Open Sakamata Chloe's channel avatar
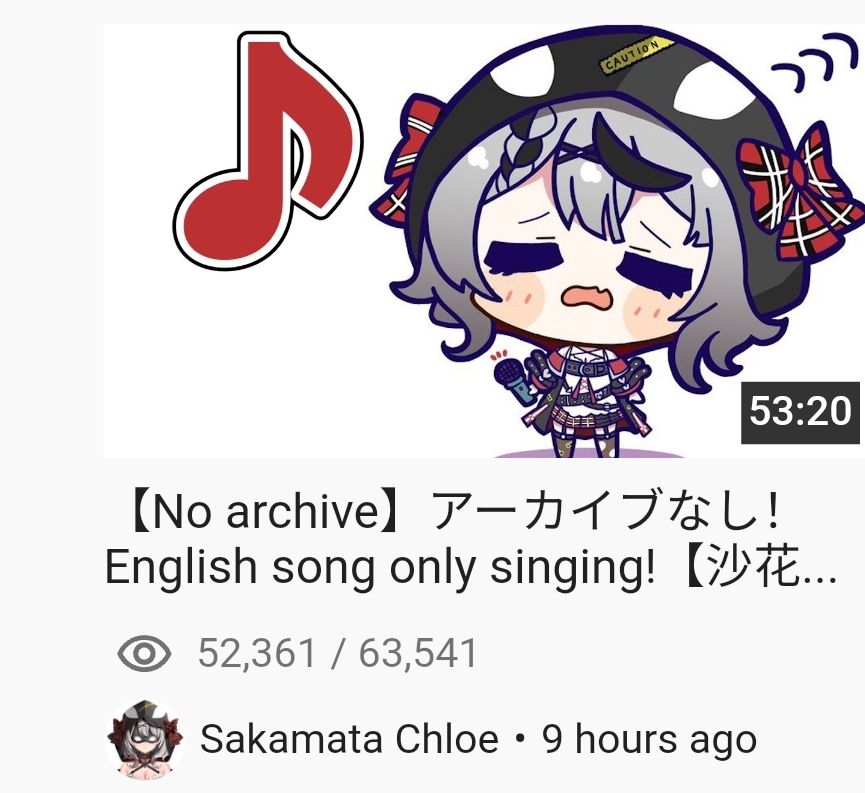The image size is (865, 793). coord(145,739)
